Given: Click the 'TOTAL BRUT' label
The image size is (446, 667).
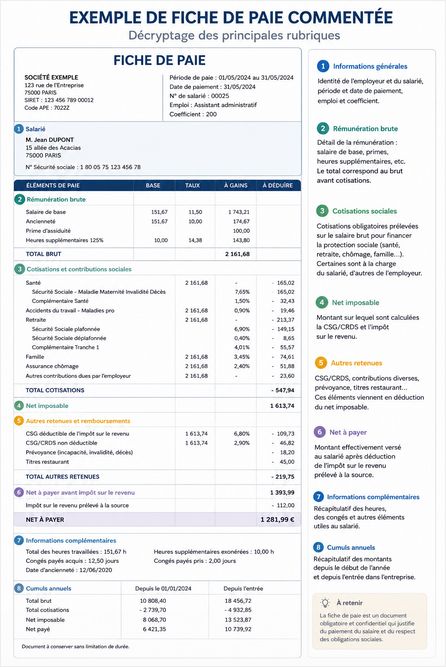Looking at the screenshot, I should (43, 254).
